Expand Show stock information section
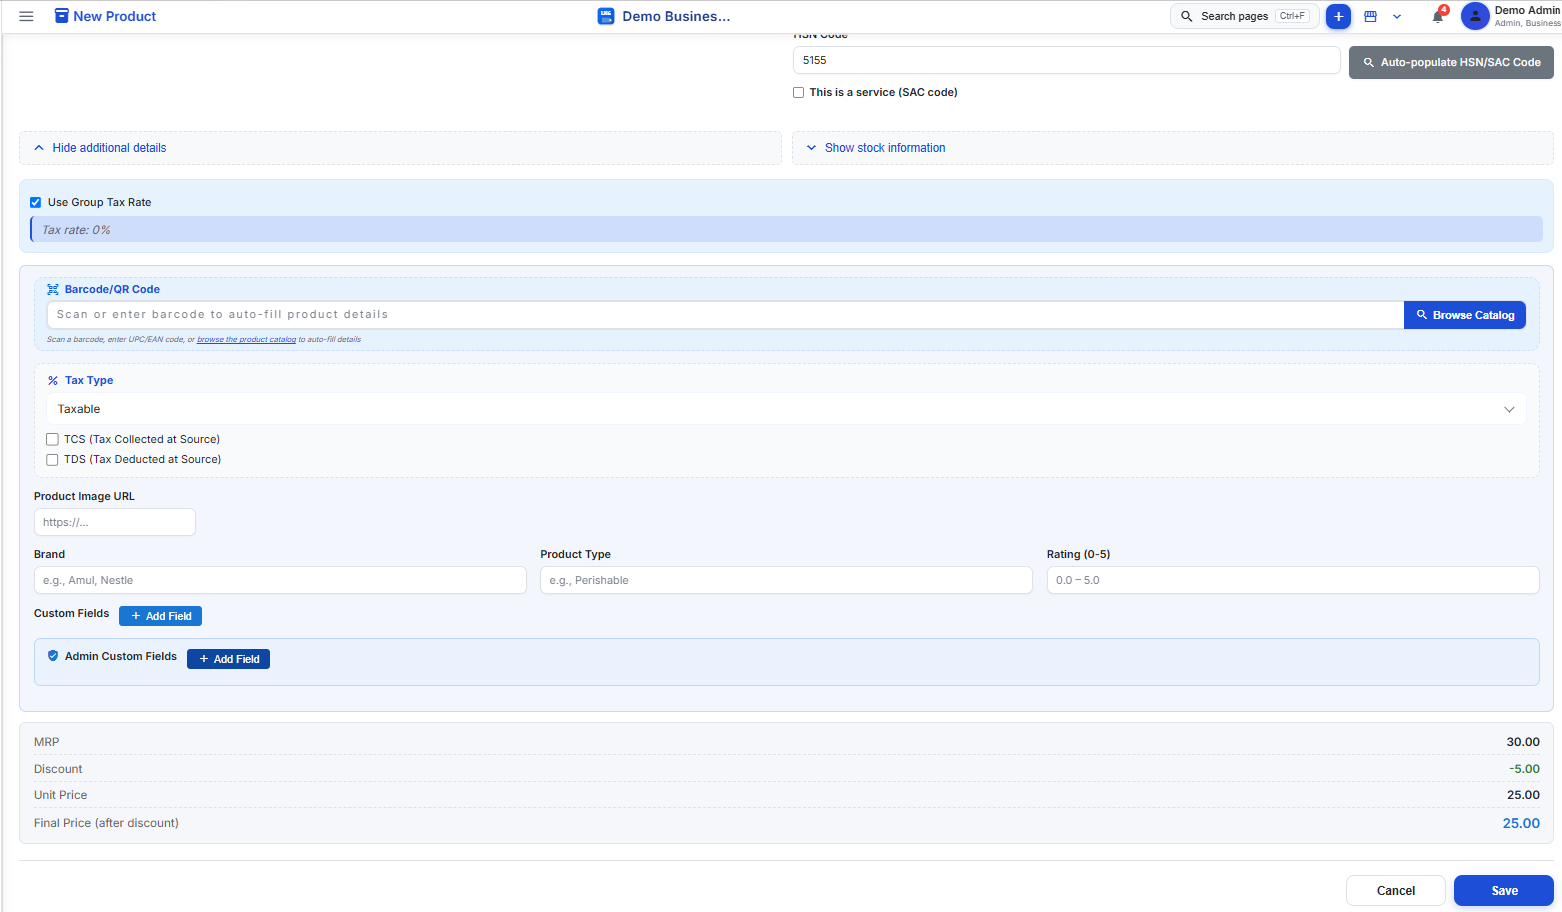 [1173, 148]
